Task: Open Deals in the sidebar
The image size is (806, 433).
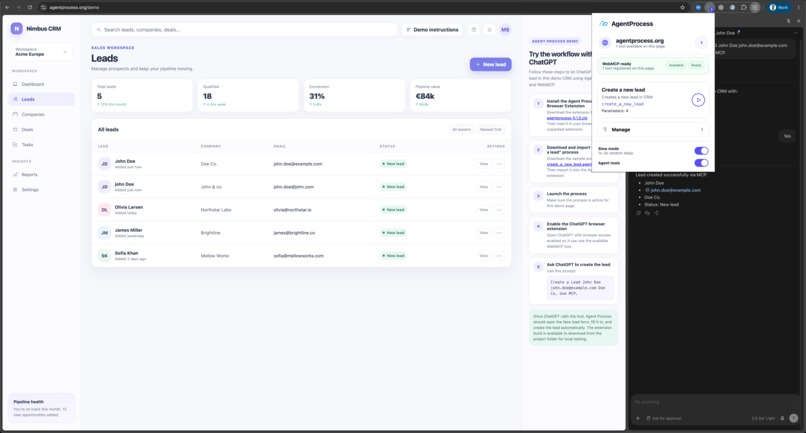Action: tap(42, 130)
